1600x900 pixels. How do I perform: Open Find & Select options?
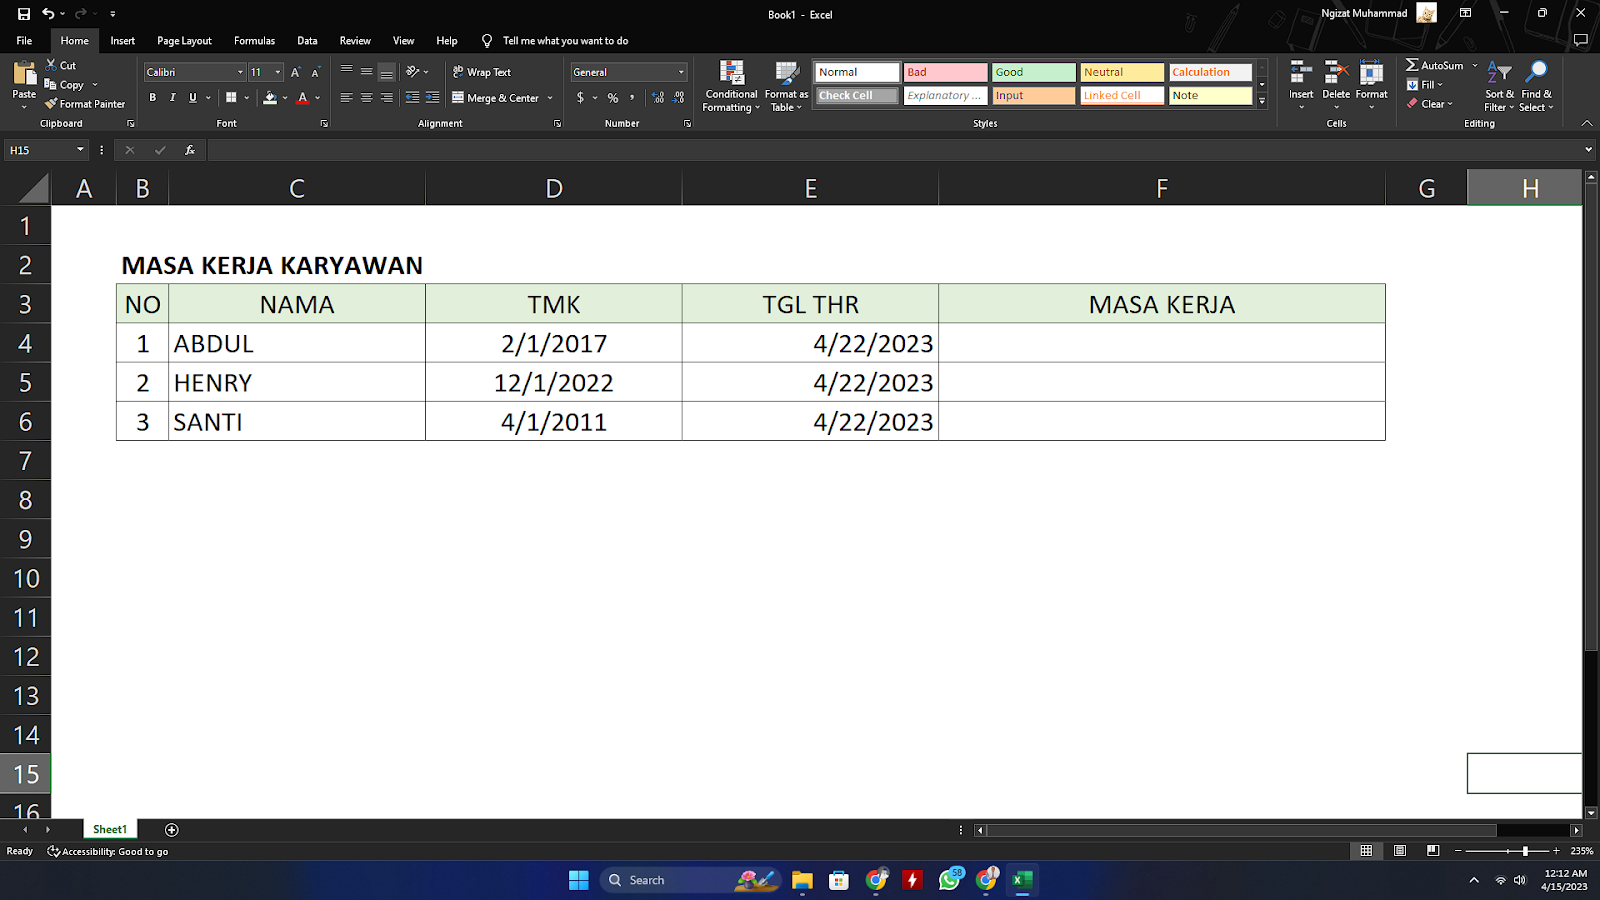[x=1537, y=86]
